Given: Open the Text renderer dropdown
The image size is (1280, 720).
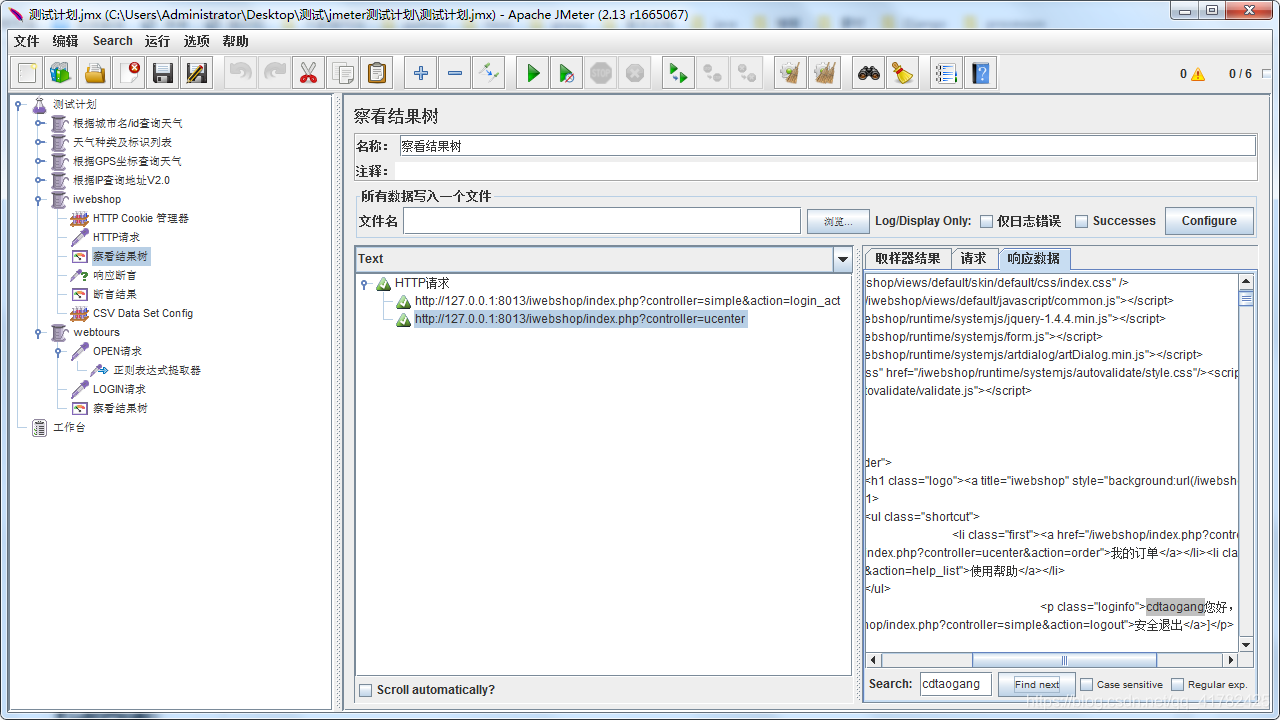Looking at the screenshot, I should click(842, 259).
